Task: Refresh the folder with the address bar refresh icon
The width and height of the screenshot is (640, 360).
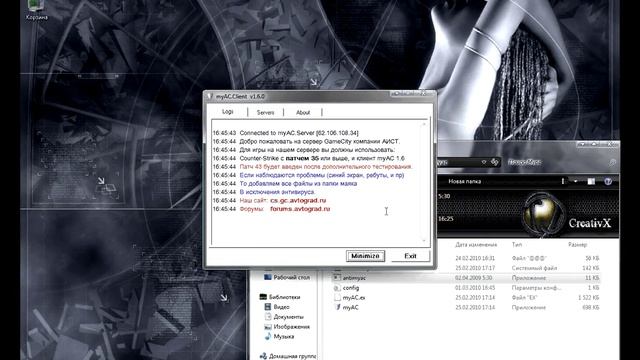Action: (x=495, y=162)
